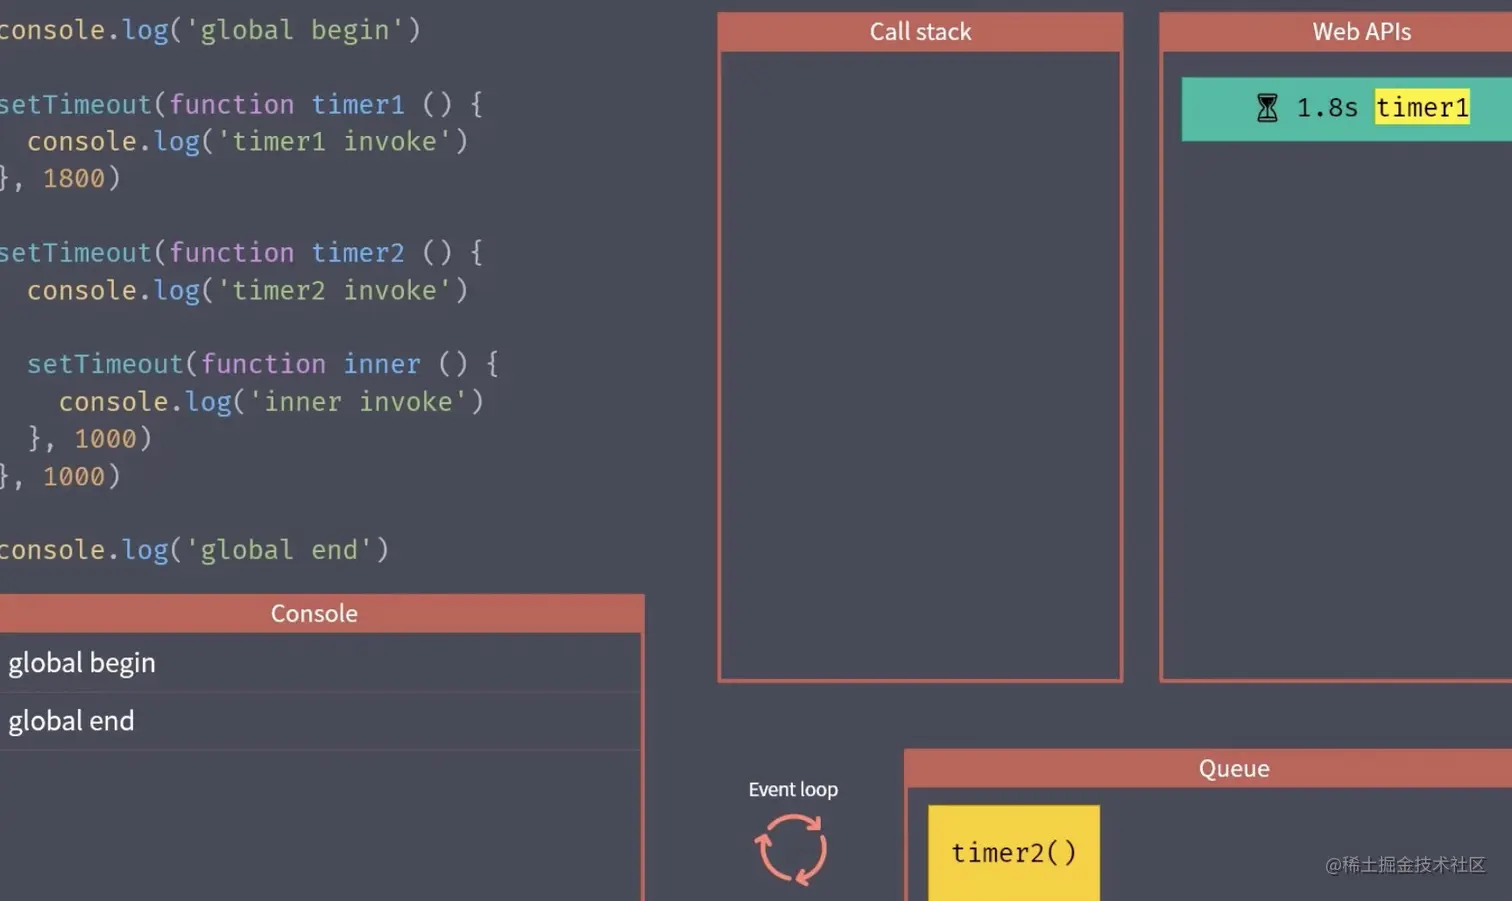Click the Event loop label
The image size is (1512, 901).
793,789
